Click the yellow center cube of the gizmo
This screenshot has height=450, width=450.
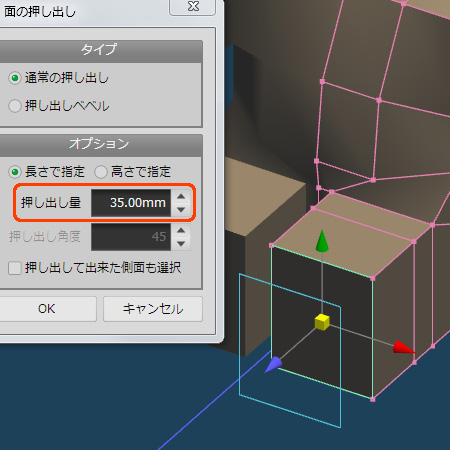tap(322, 322)
